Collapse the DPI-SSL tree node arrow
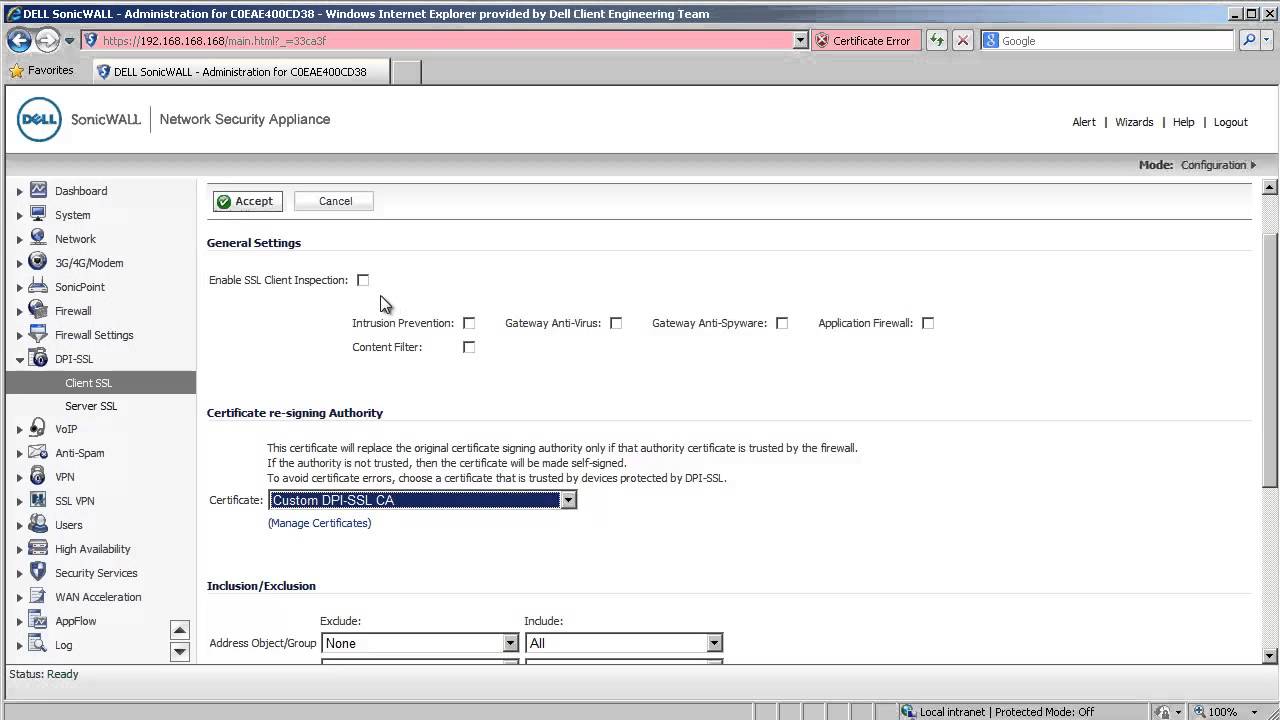Viewport: 1280px width, 720px height. click(x=19, y=359)
